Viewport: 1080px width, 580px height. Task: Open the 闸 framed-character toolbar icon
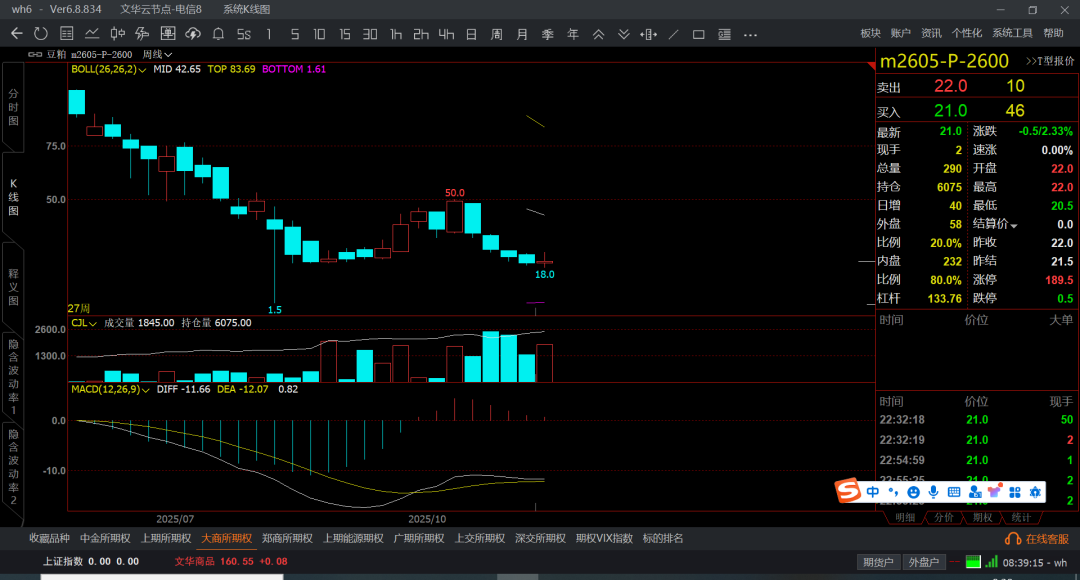click(x=167, y=34)
